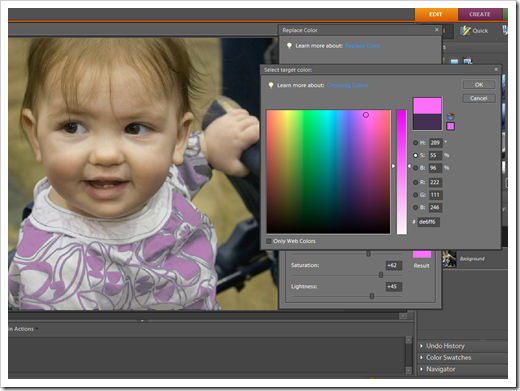This screenshot has height=391, width=520.
Task: Select the H (hue) radio button
Action: tap(415, 143)
